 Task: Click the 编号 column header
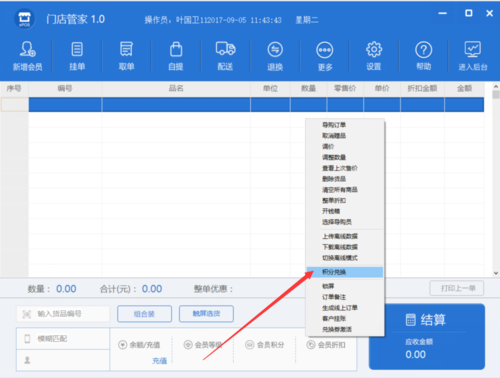65,88
